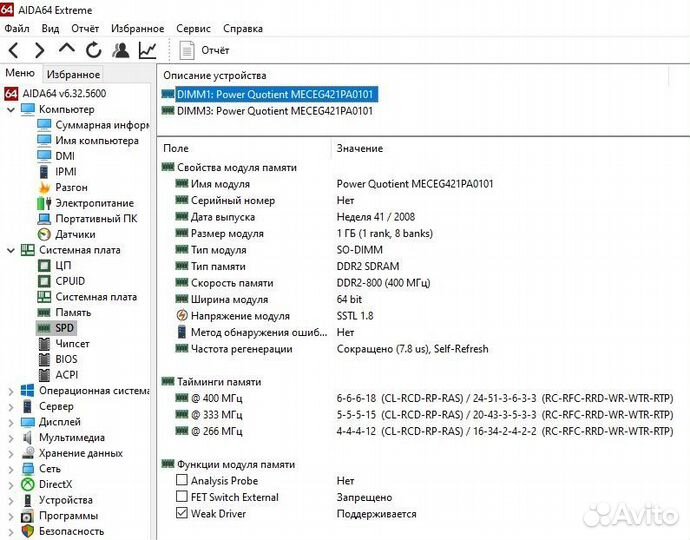
Task: Select the SPD memory module icon
Action: pyautogui.click(x=44, y=328)
